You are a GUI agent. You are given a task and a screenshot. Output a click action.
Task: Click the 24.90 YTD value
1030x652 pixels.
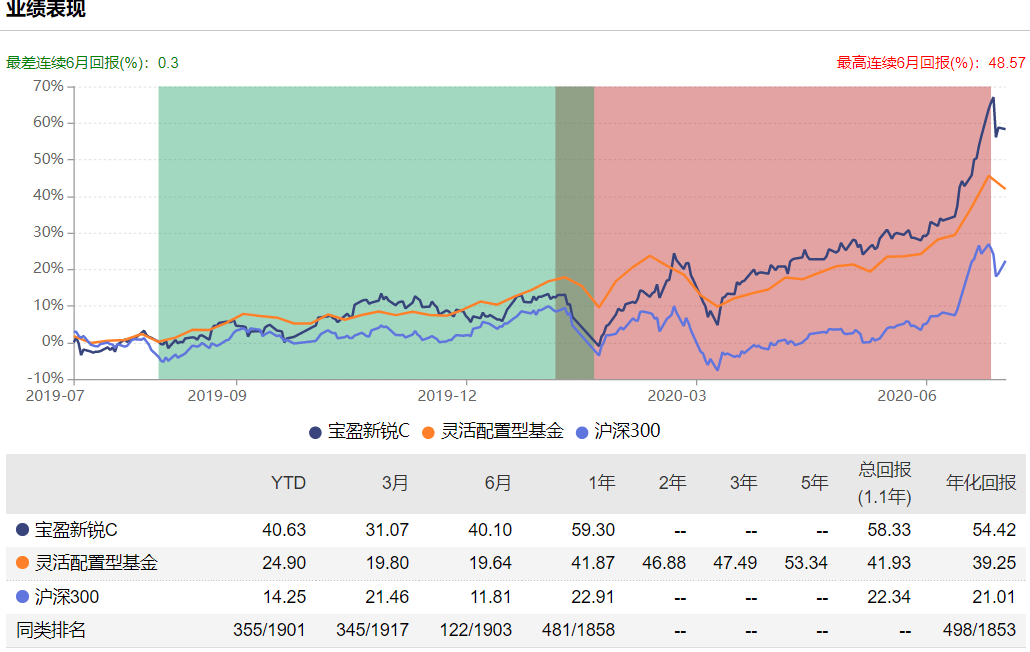pos(284,563)
